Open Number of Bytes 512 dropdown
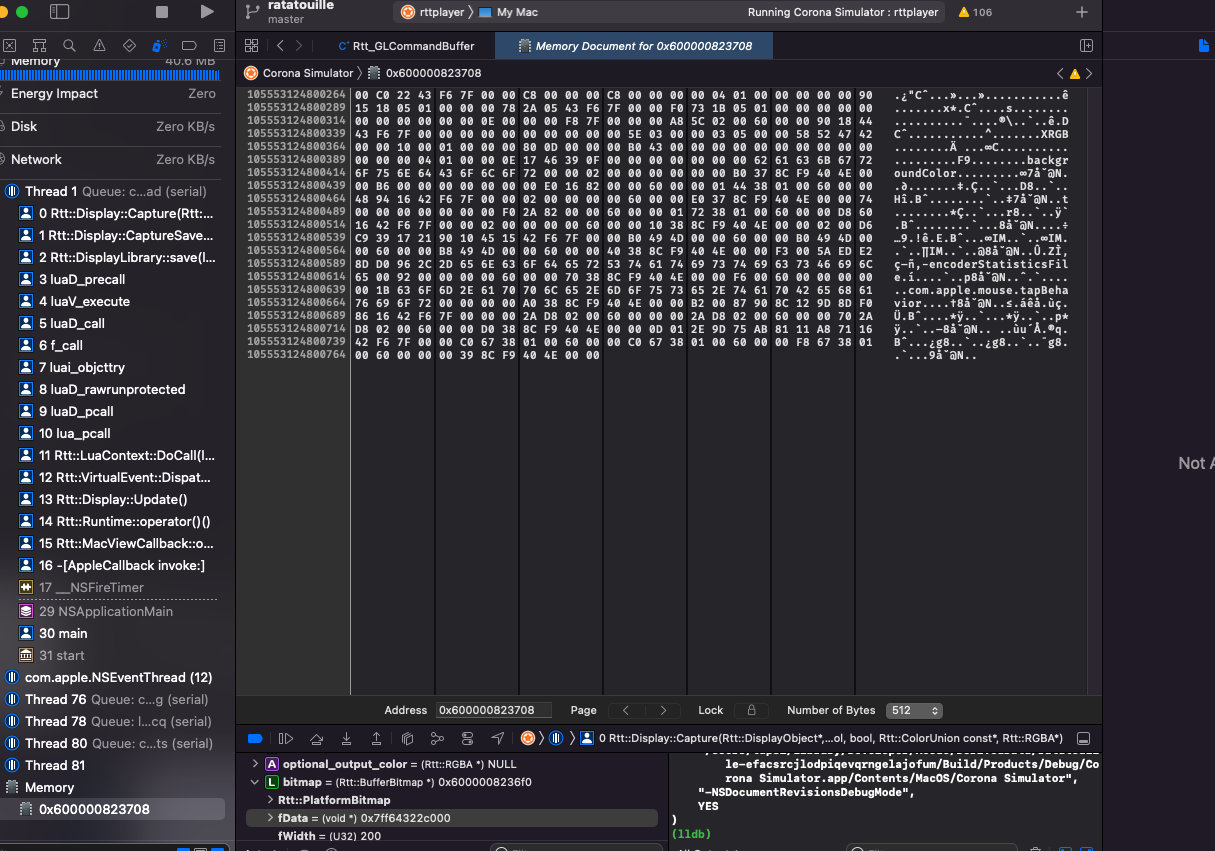Viewport: 1215px width, 851px height. point(914,710)
